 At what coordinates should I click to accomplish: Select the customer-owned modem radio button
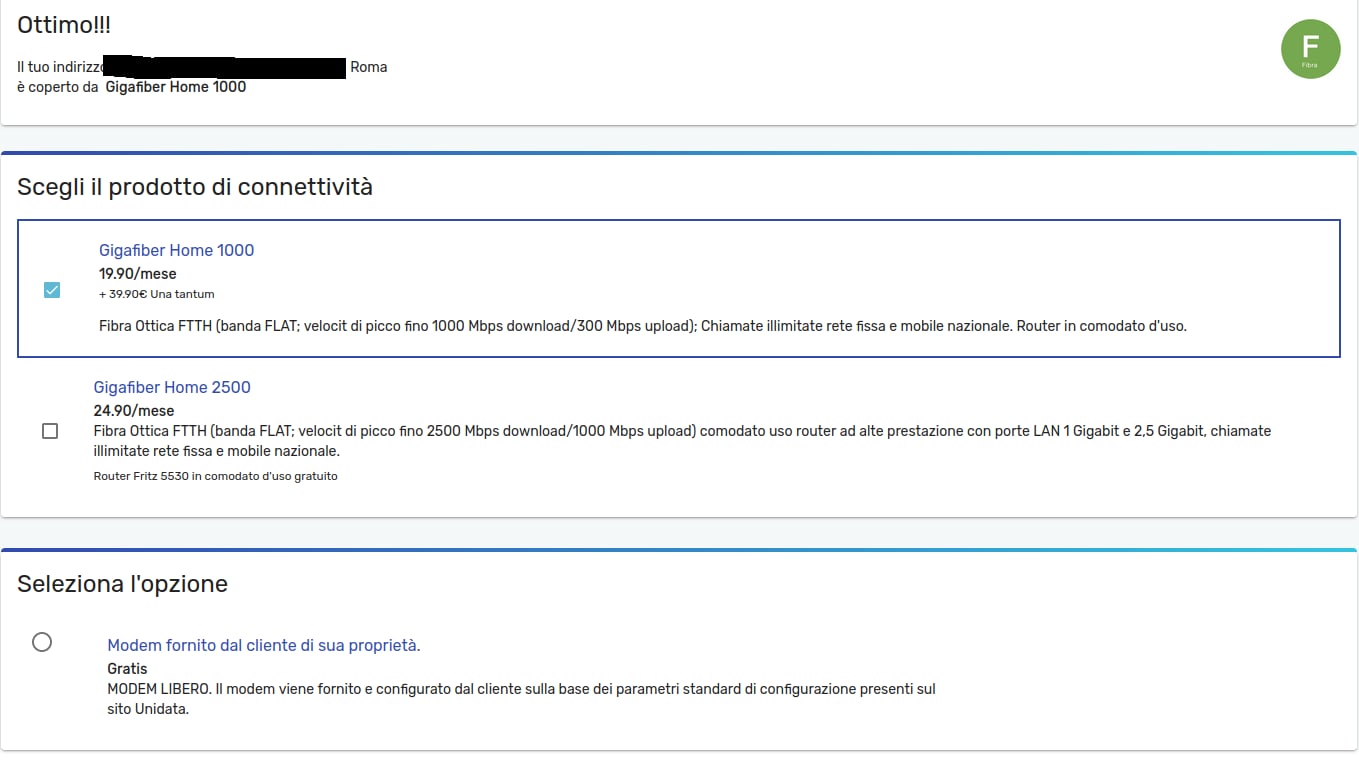pyautogui.click(x=42, y=642)
